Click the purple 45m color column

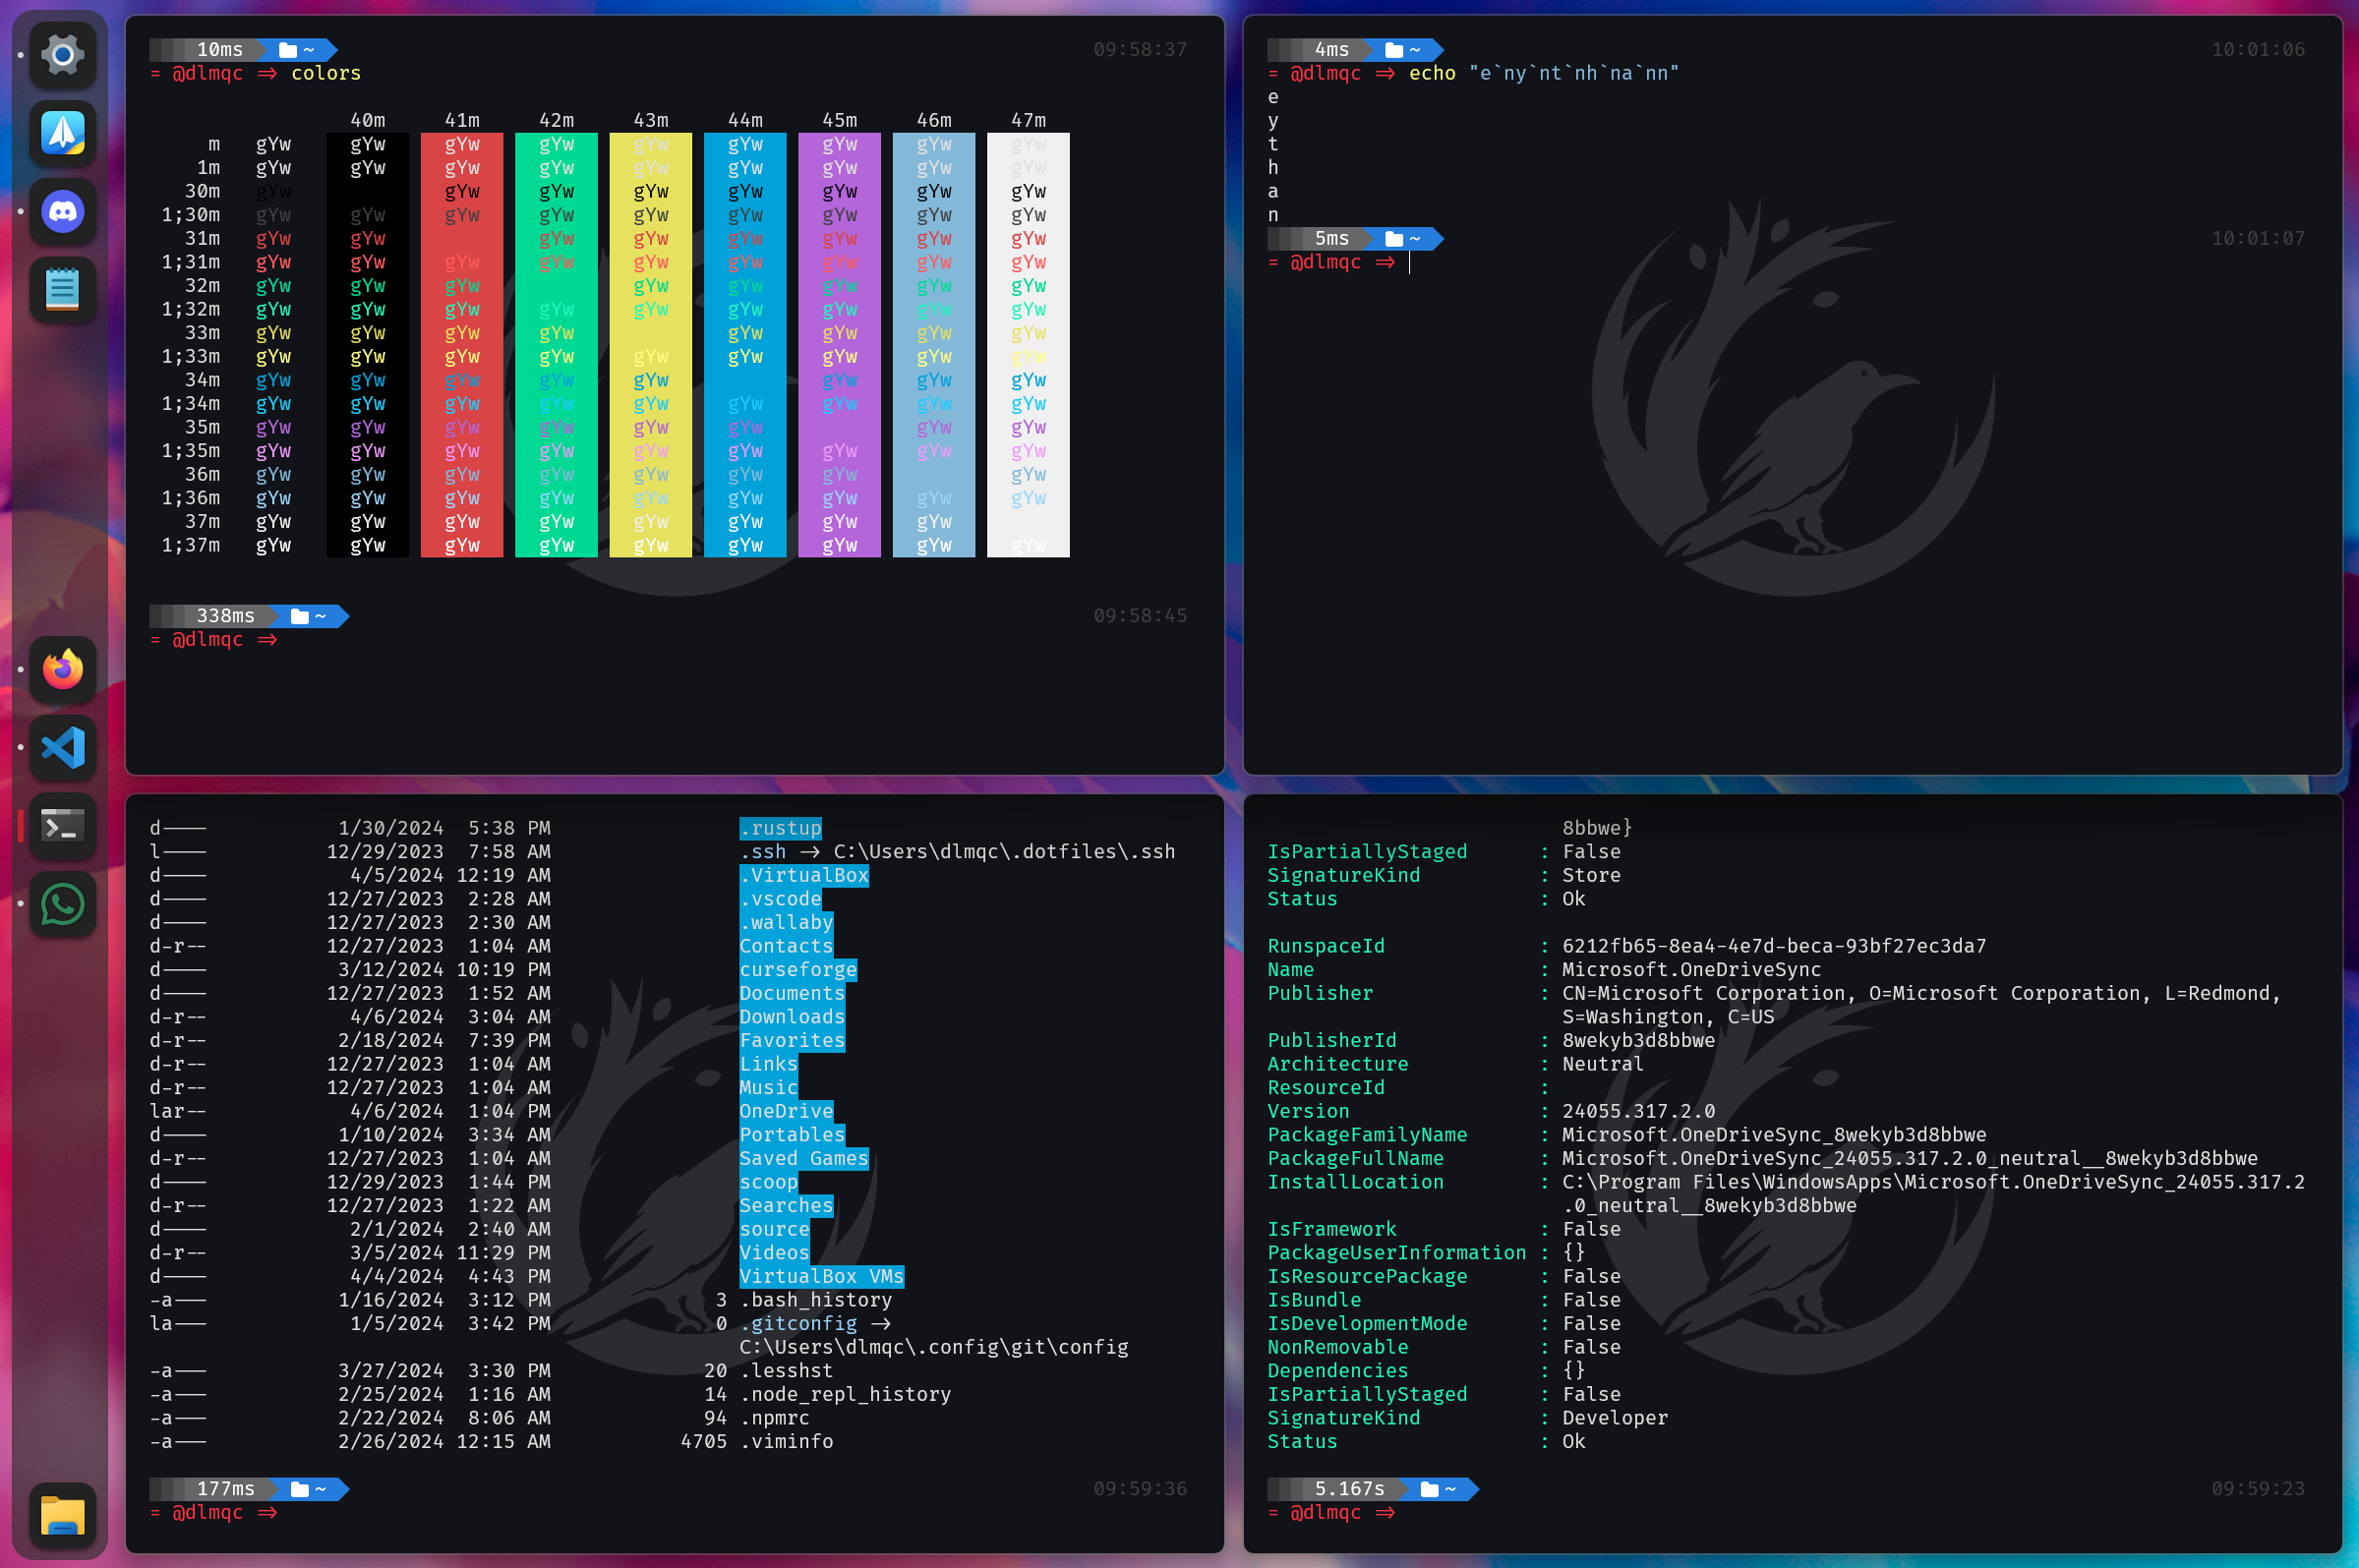(x=839, y=344)
